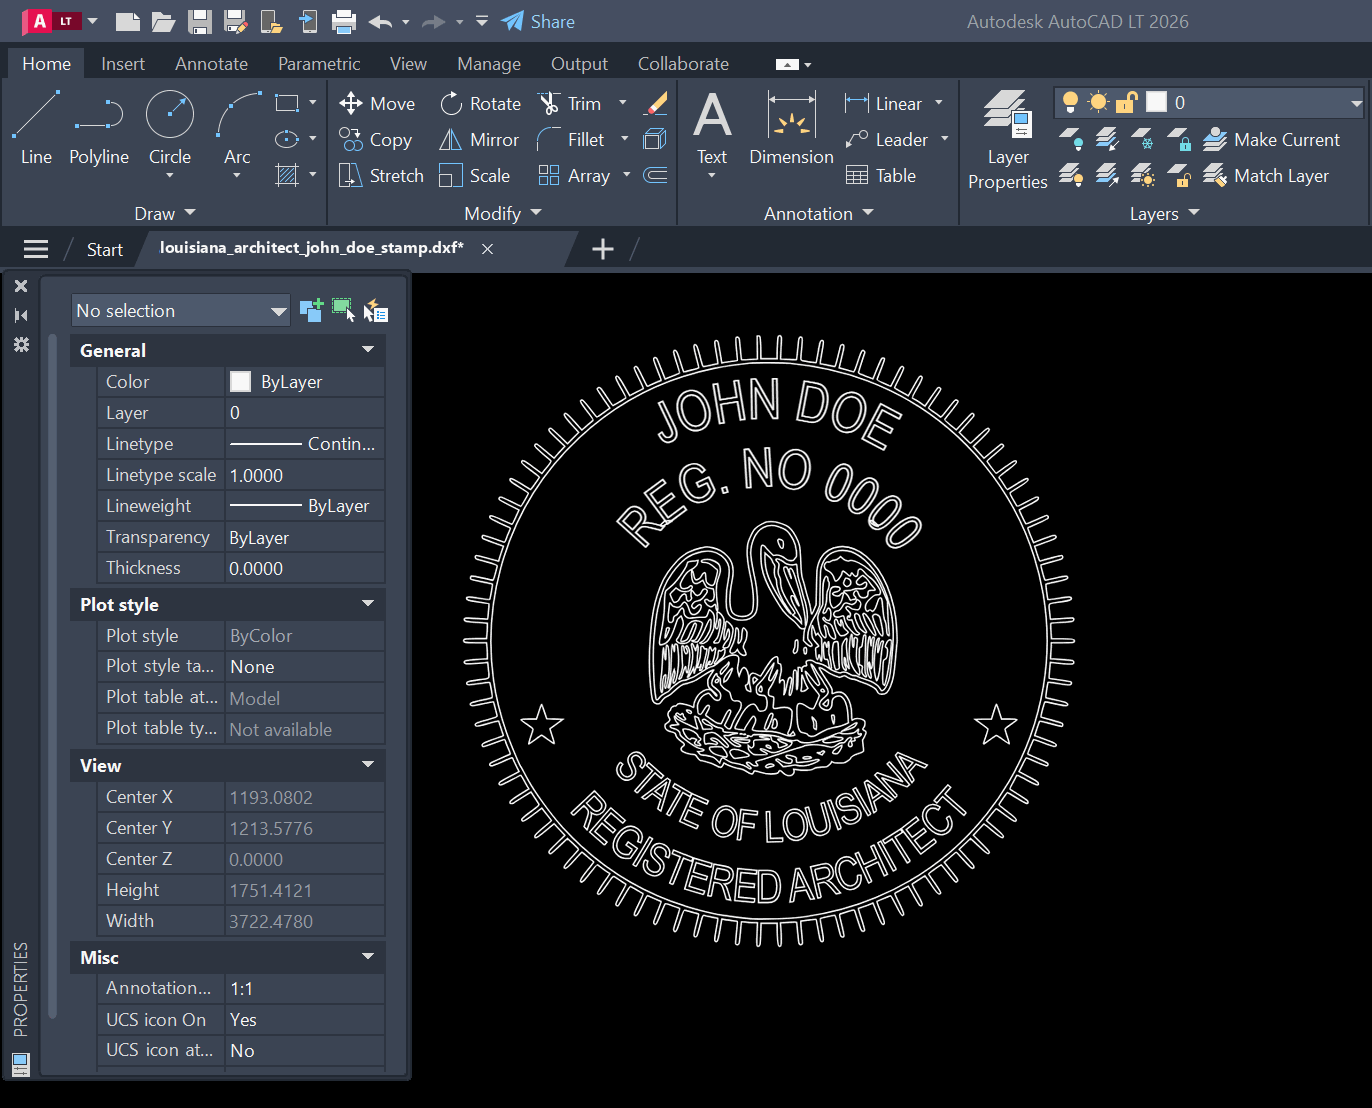Screen dimensions: 1372x1108
Task: Click the ByLayer color swatch in Properties
Action: (240, 381)
